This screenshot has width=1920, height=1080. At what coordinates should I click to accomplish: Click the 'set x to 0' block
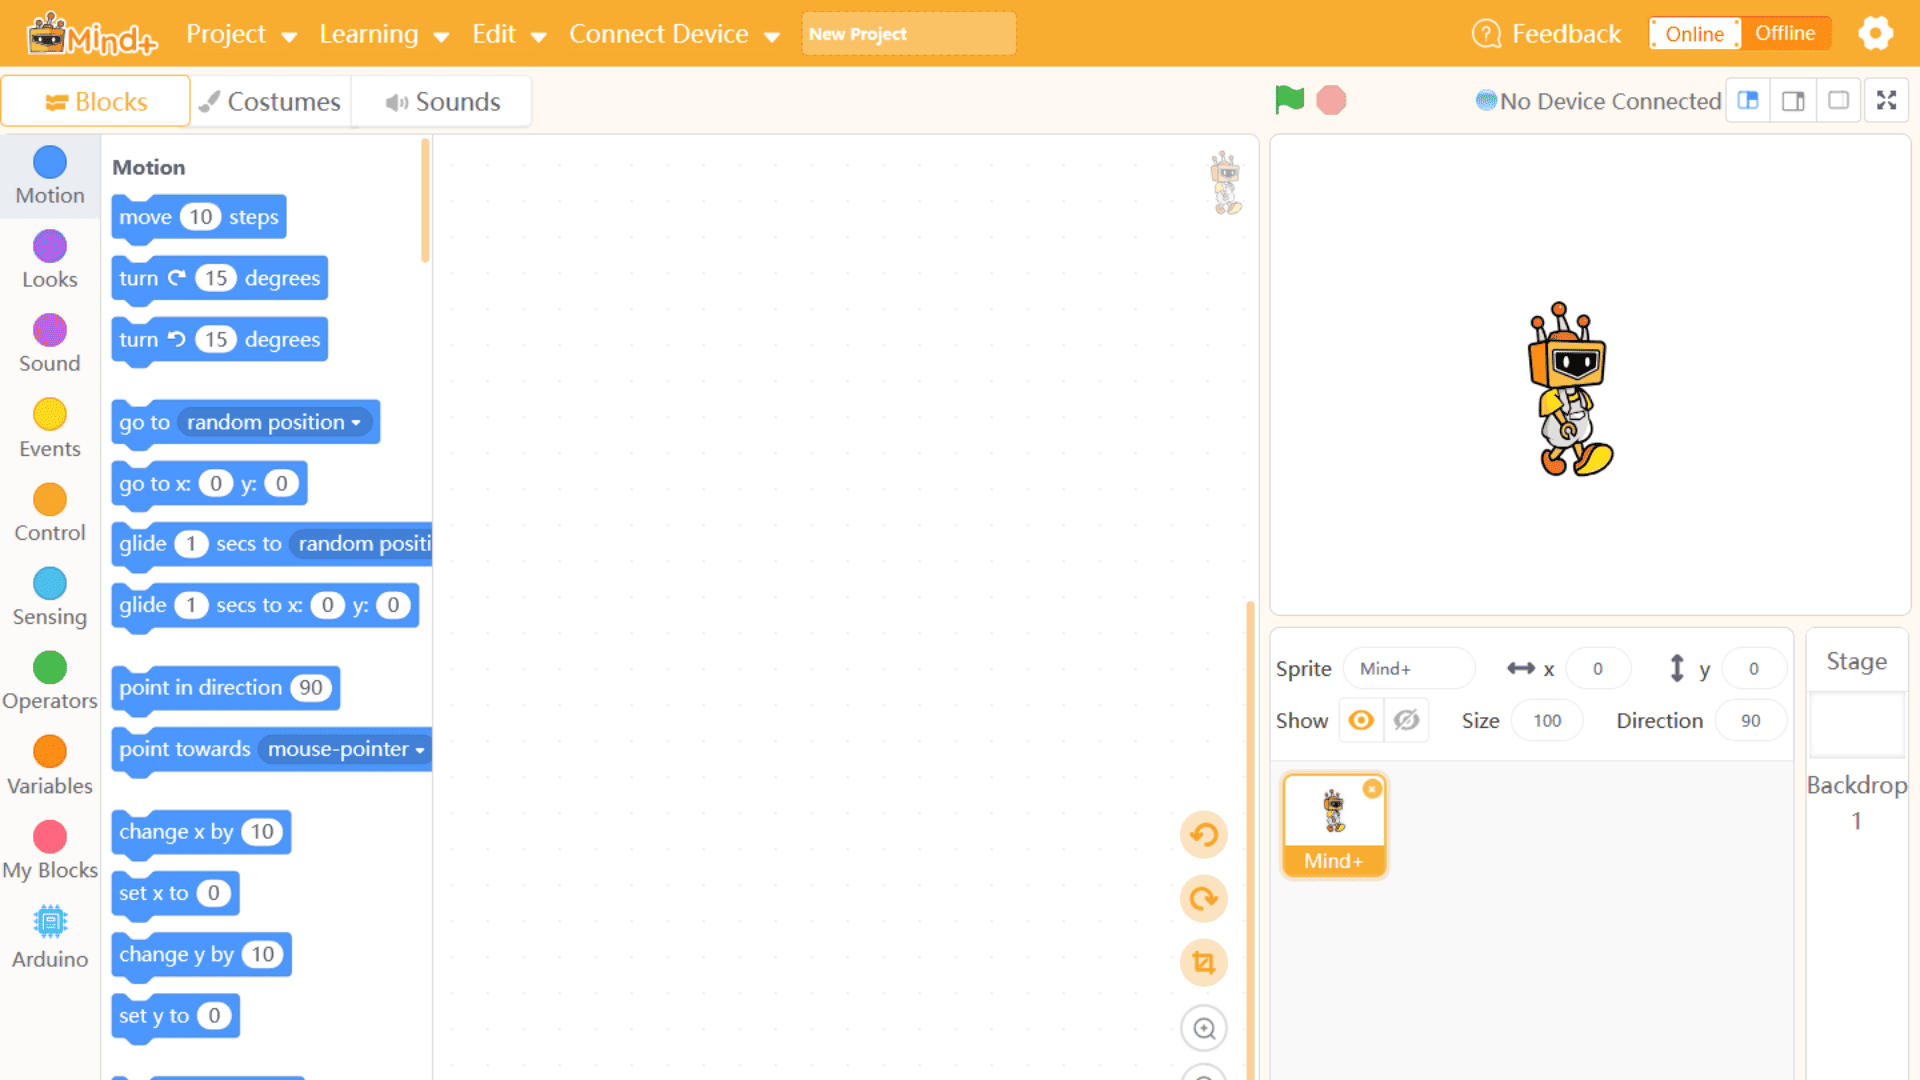pyautogui.click(x=175, y=894)
